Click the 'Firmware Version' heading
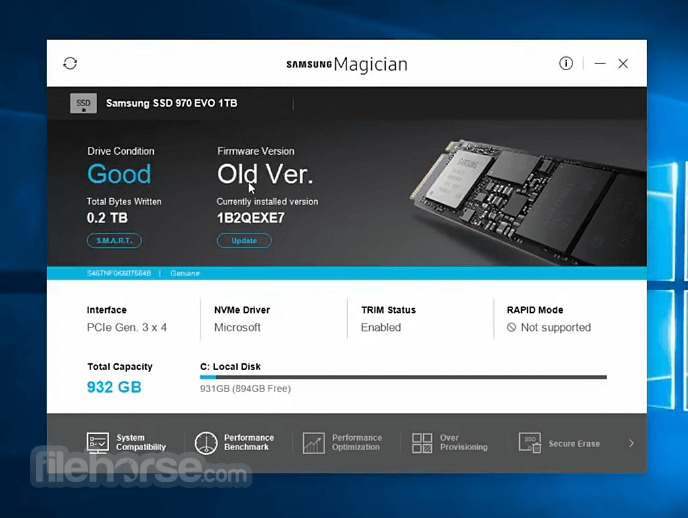 tap(256, 151)
